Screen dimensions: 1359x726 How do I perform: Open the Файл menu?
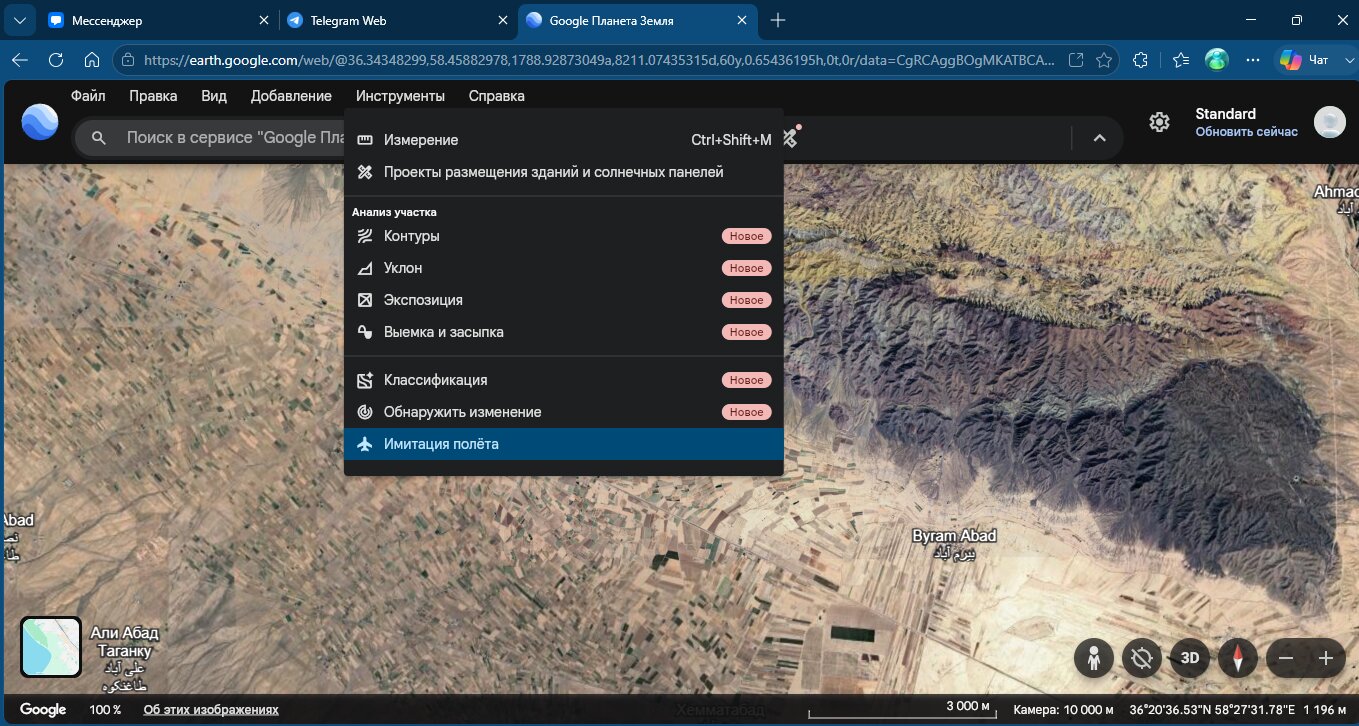(88, 96)
